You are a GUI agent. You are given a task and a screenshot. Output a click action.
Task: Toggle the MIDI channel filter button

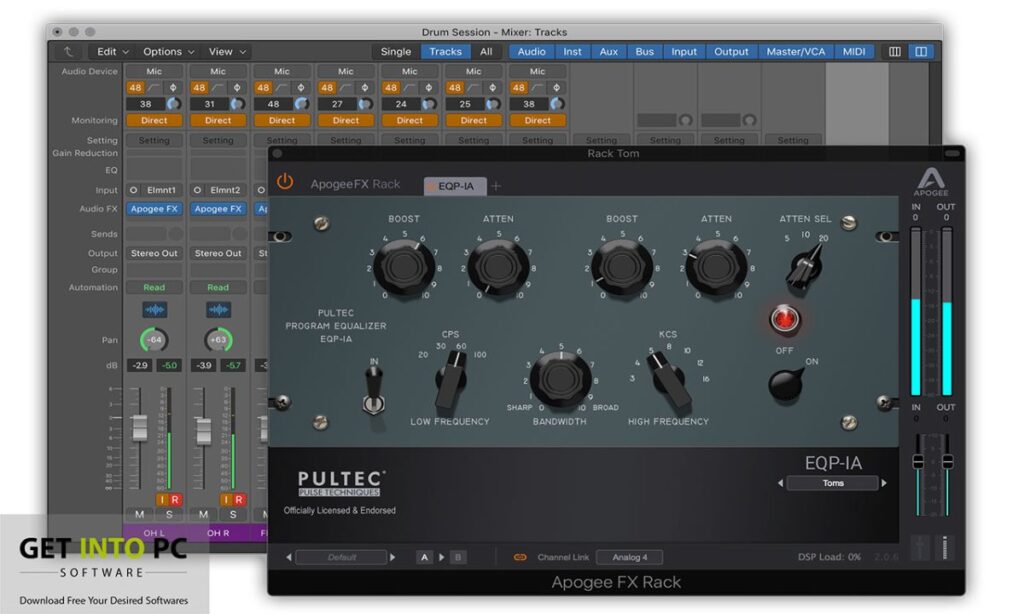click(854, 52)
